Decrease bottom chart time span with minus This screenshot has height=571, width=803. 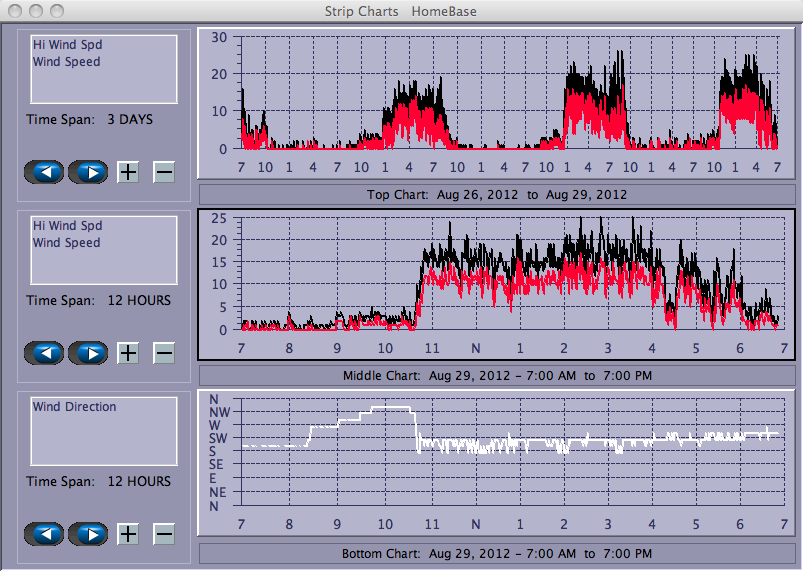coord(164,534)
